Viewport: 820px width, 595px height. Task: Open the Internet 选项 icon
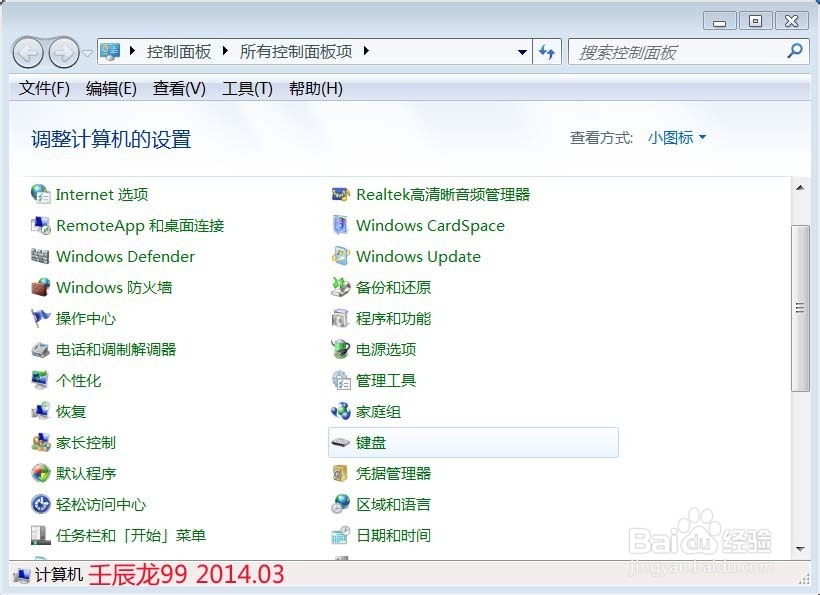pyautogui.click(x=40, y=194)
